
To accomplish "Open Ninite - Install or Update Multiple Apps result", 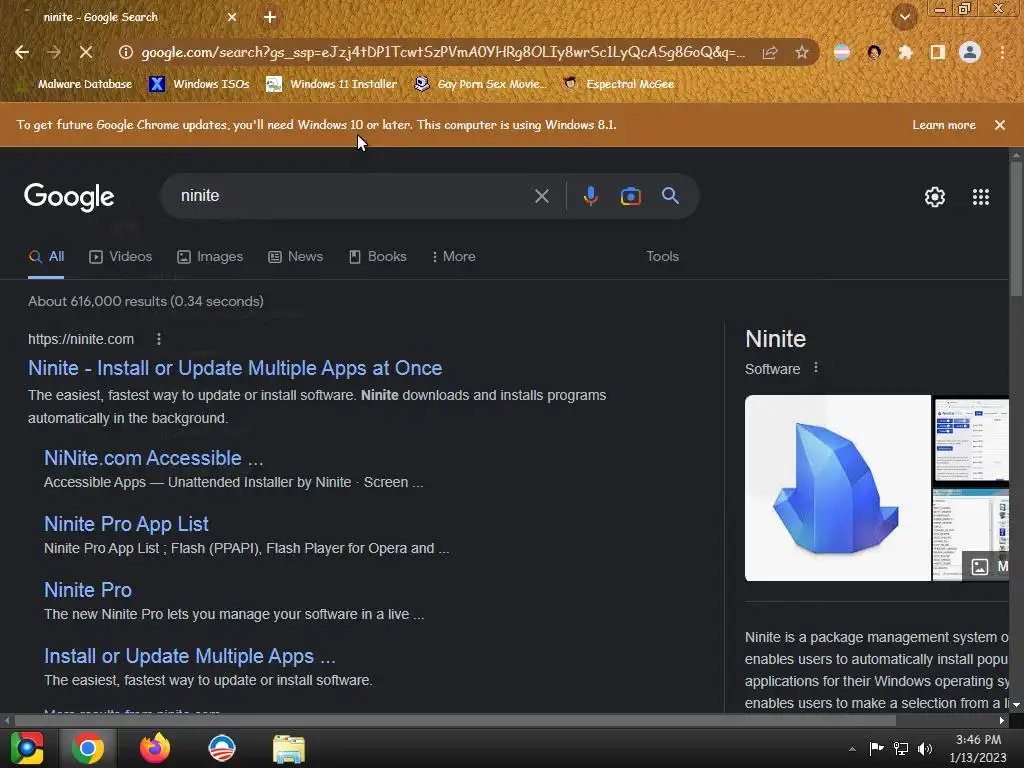I will (x=235, y=368).
